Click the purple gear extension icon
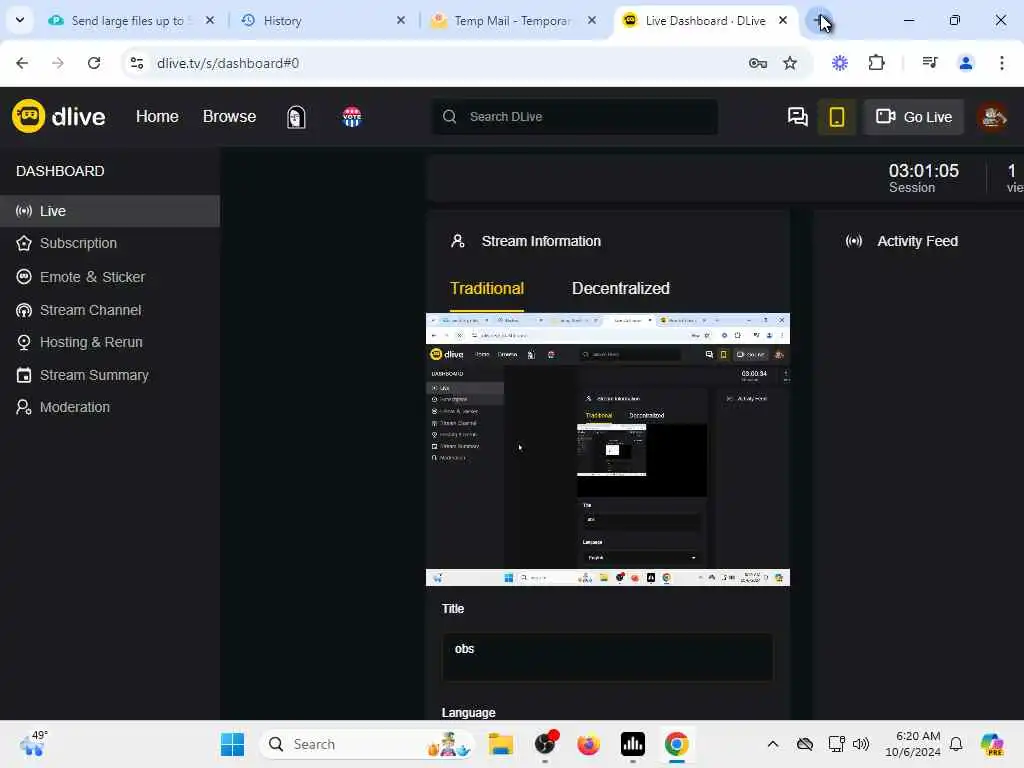This screenshot has height=768, width=1024. (x=840, y=63)
